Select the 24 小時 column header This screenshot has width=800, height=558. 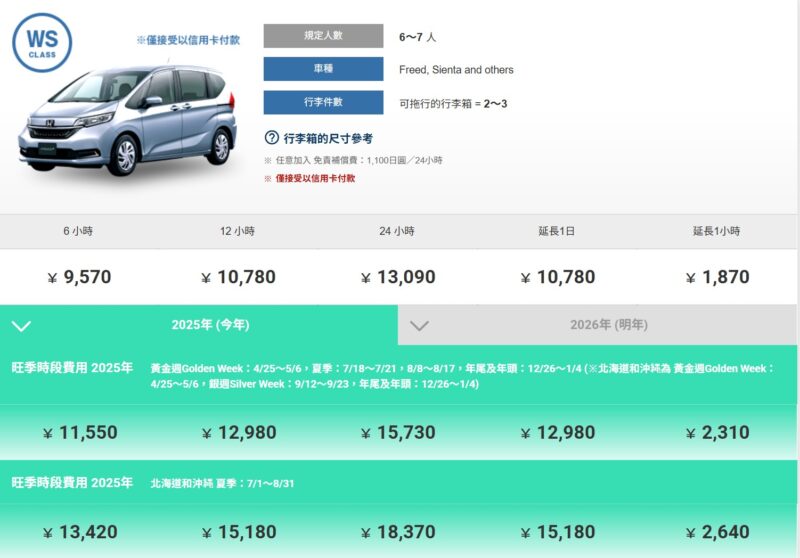(x=397, y=231)
